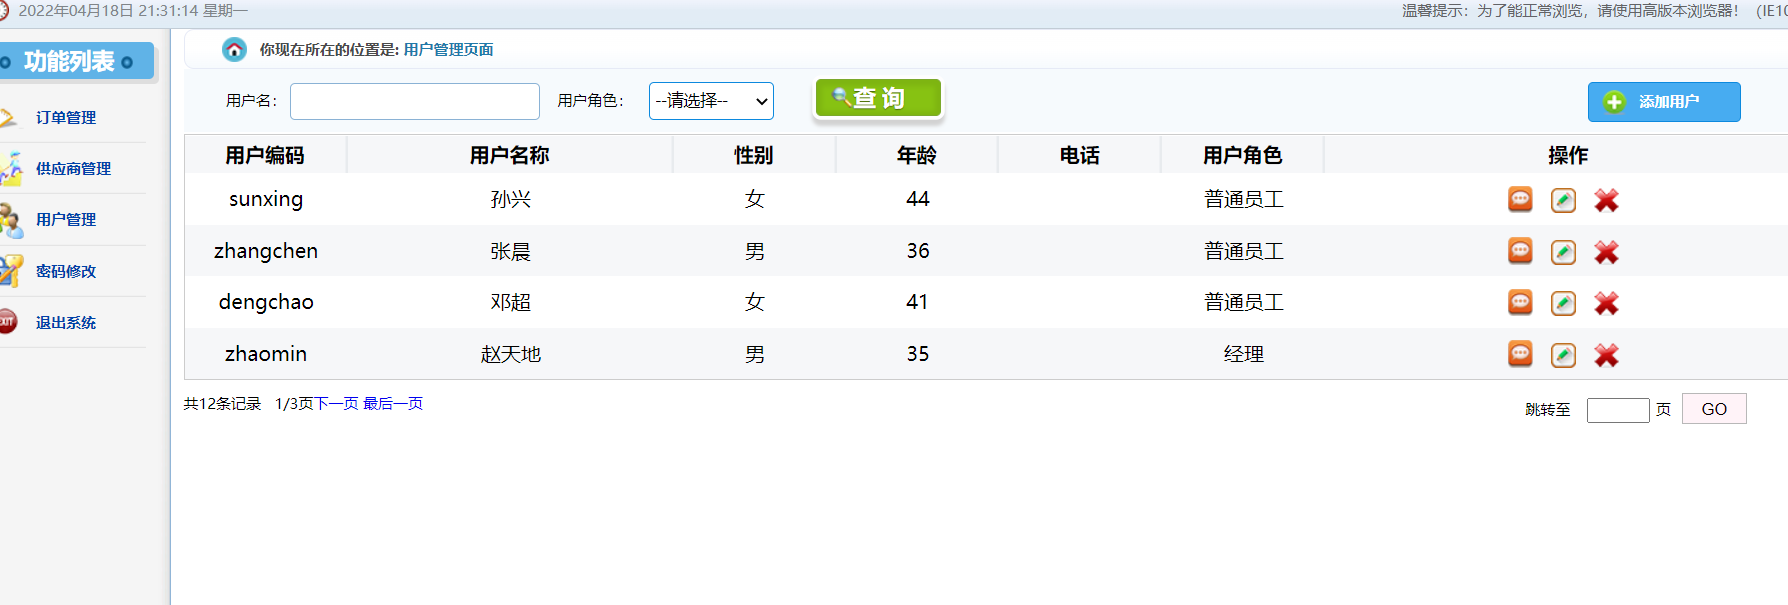Open 供应商管理 in the sidebar
Viewport: 1788px width, 605px height.
pos(73,169)
